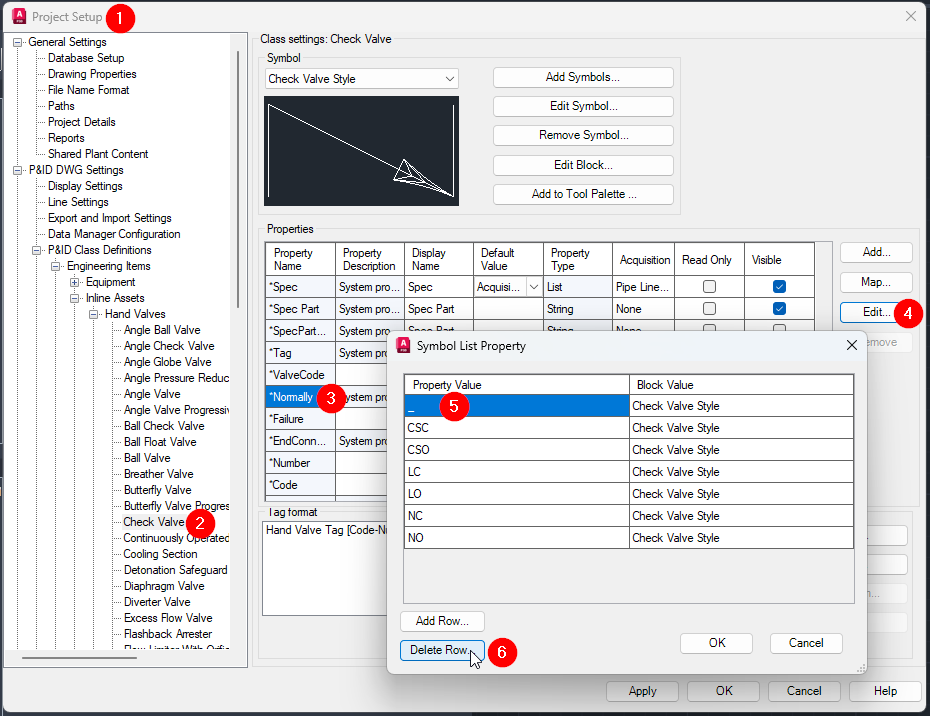Click the Edit Block button

tap(583, 165)
